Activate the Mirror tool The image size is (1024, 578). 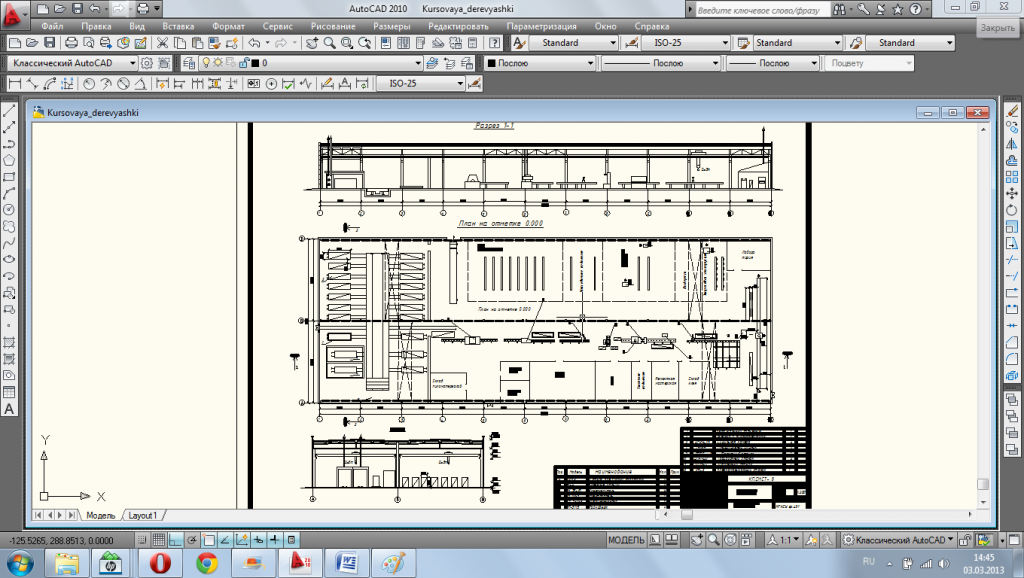pos(1012,144)
